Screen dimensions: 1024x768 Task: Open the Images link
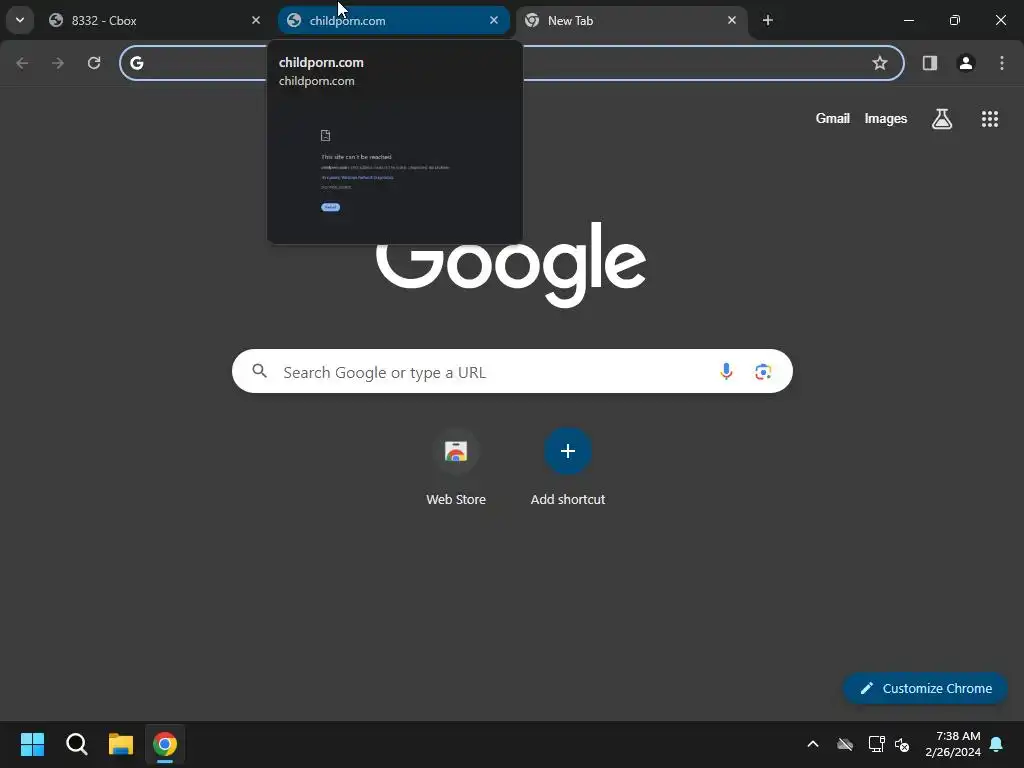[886, 118]
